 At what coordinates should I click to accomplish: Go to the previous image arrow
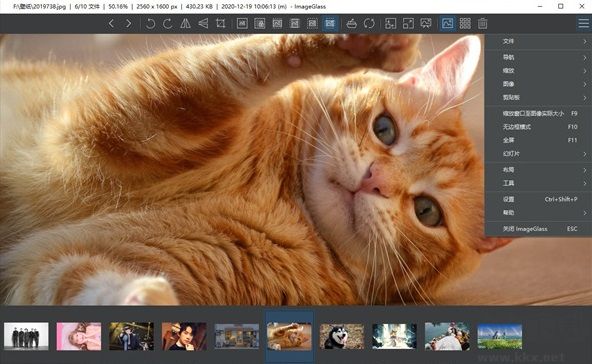[x=111, y=23]
